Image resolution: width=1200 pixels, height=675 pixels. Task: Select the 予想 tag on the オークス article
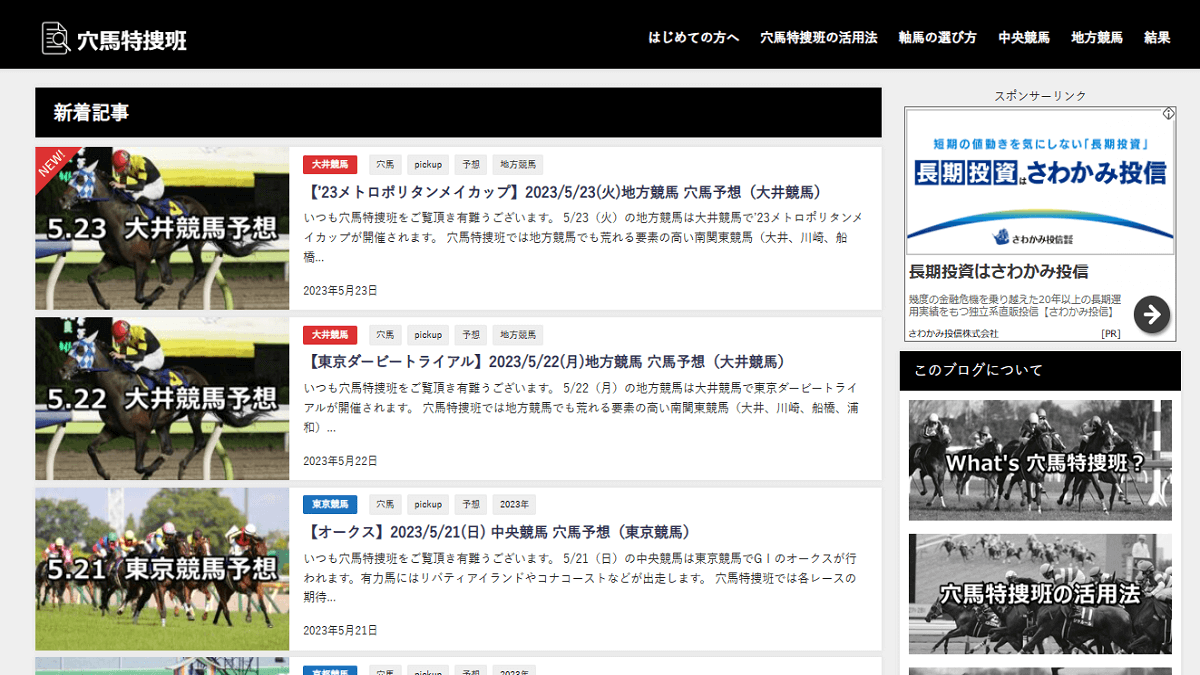pyautogui.click(x=470, y=505)
